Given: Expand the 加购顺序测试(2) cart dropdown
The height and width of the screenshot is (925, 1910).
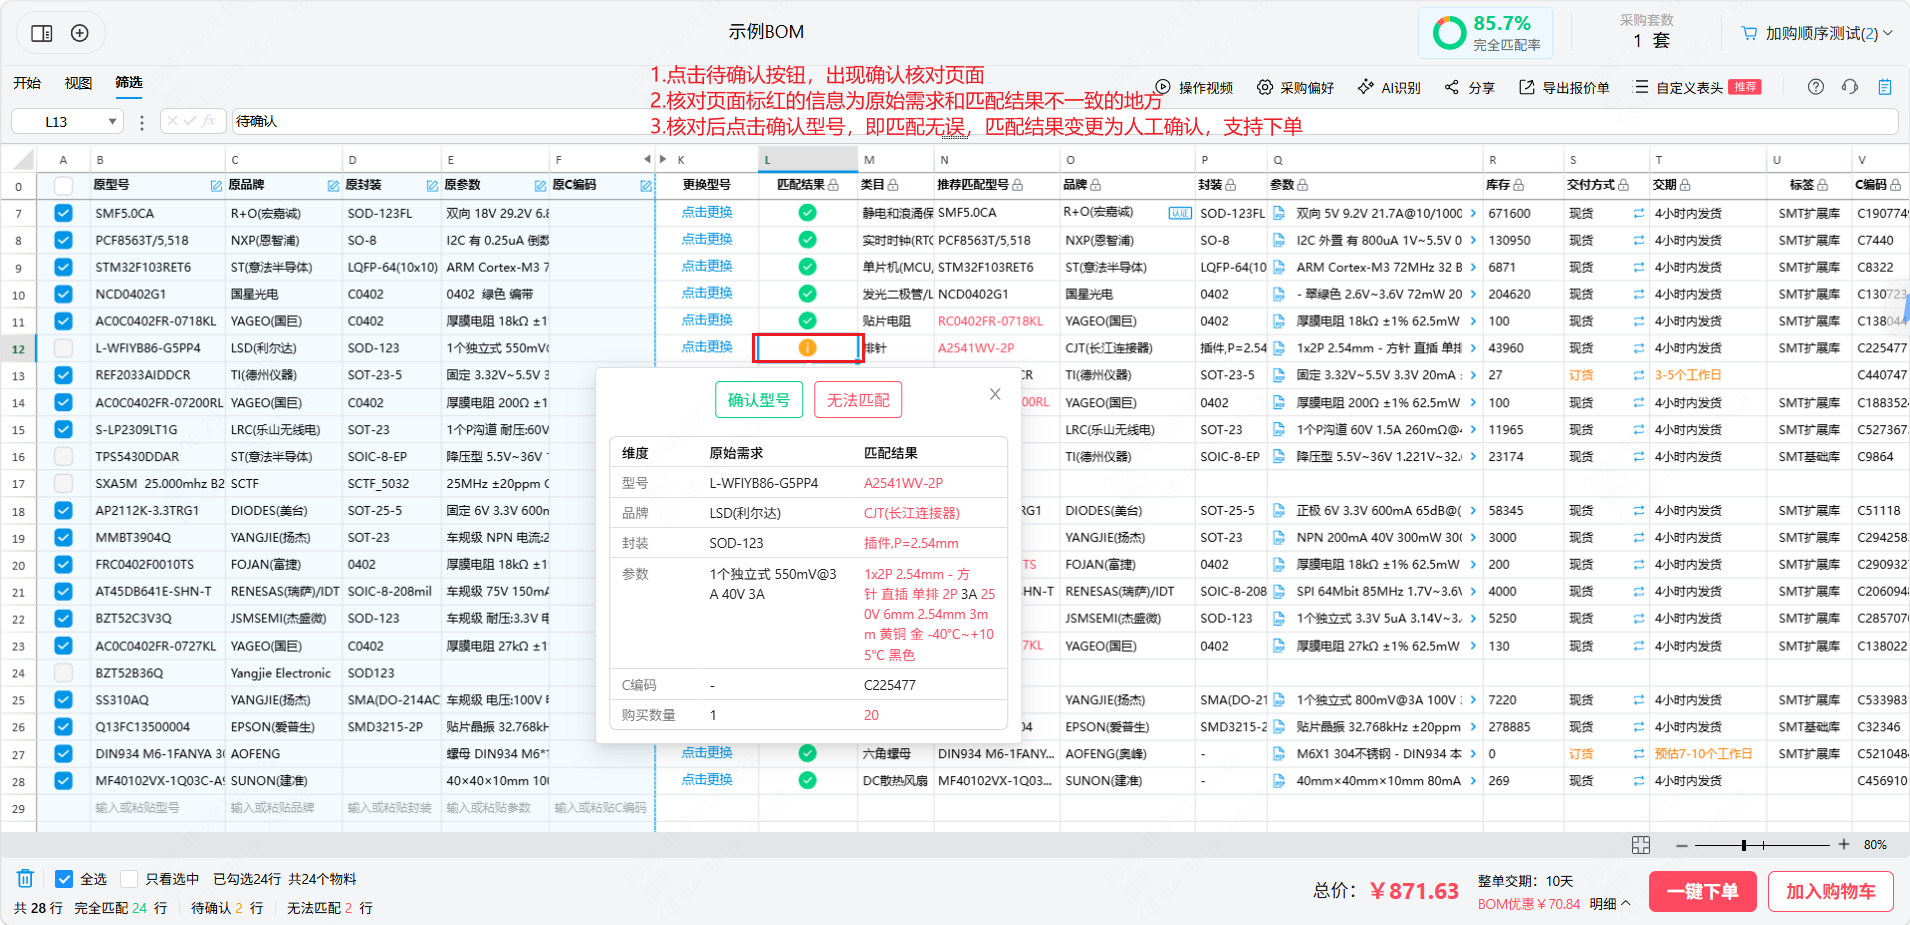Looking at the screenshot, I should click(1888, 33).
